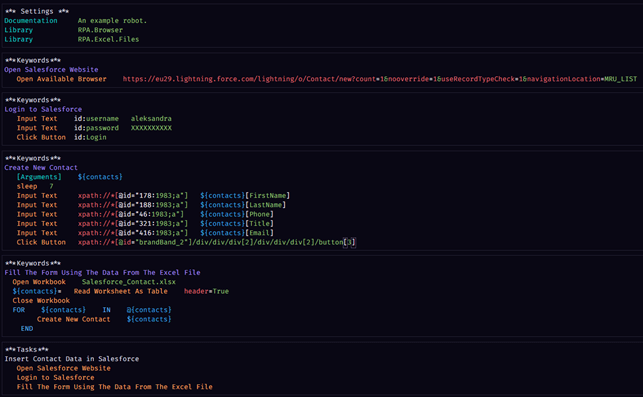The width and height of the screenshot is (643, 397).
Task: Click "${contacts}" next to [Arguments]
Action: point(100,177)
